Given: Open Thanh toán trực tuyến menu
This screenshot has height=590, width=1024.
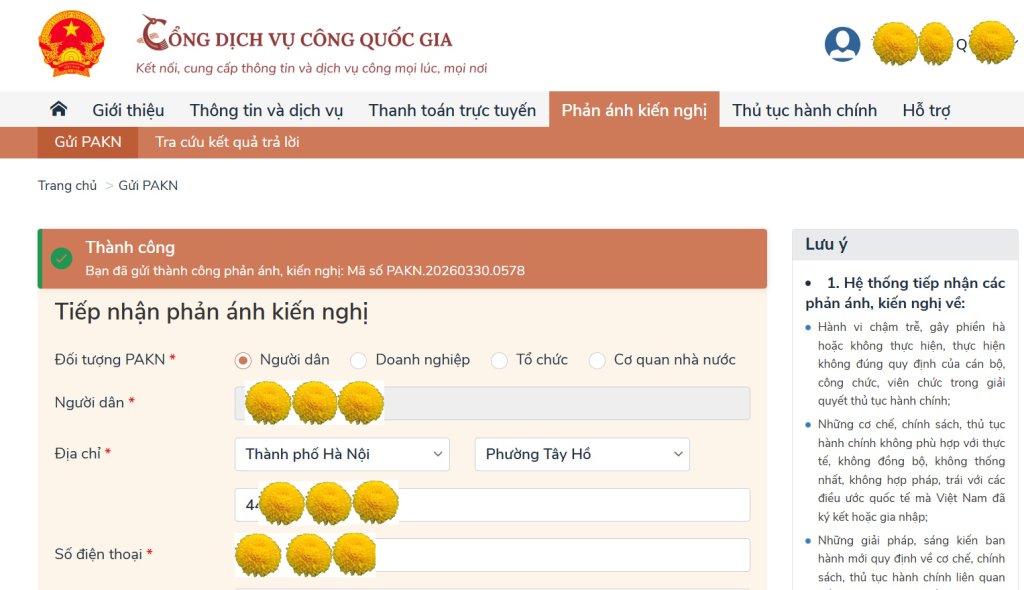Looking at the screenshot, I should 452,110.
